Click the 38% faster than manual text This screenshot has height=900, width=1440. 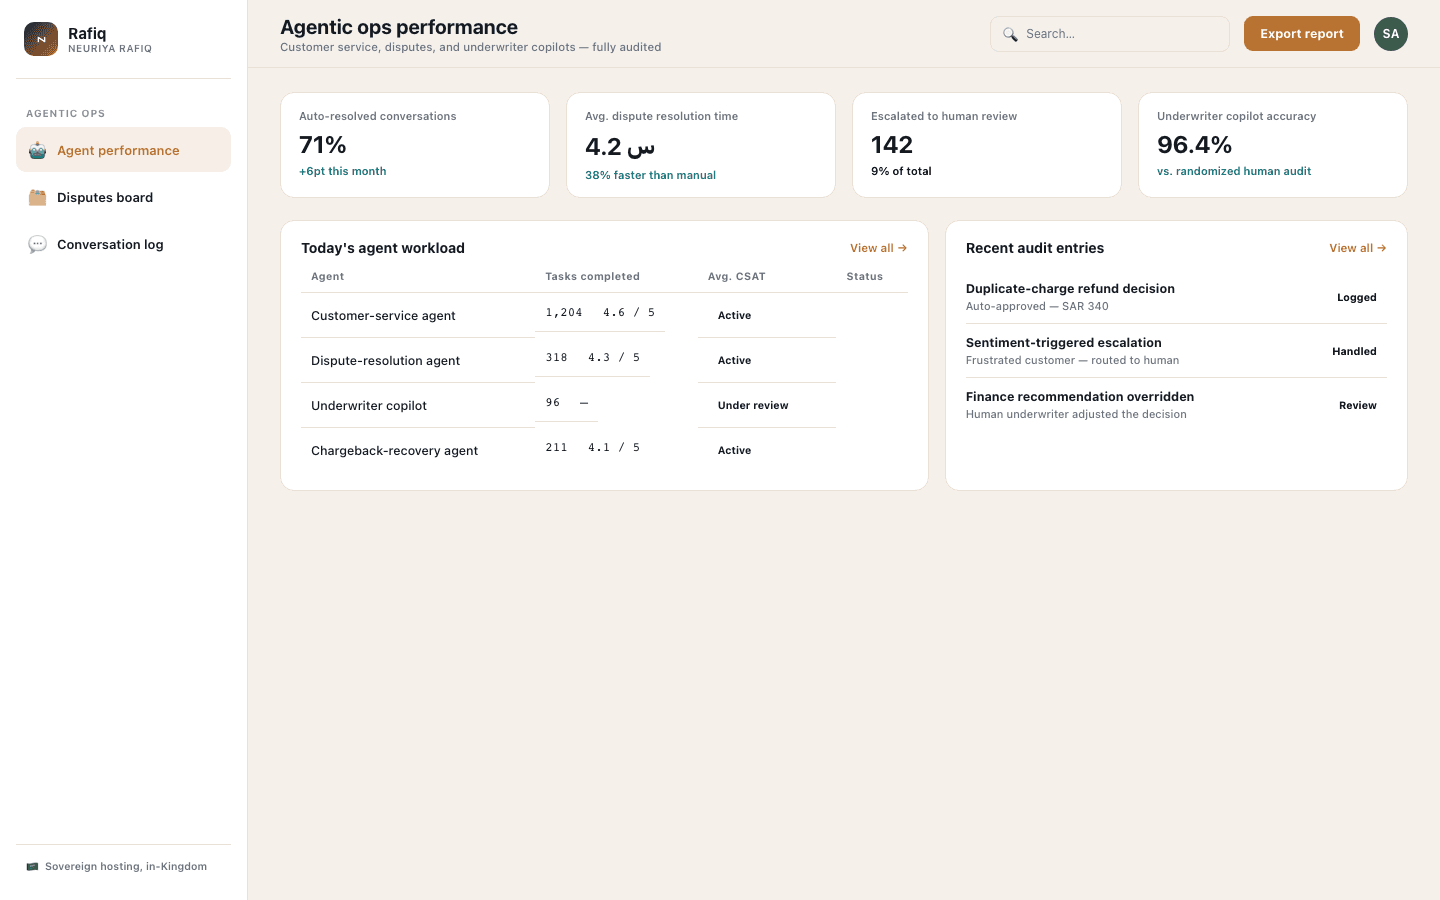point(650,176)
